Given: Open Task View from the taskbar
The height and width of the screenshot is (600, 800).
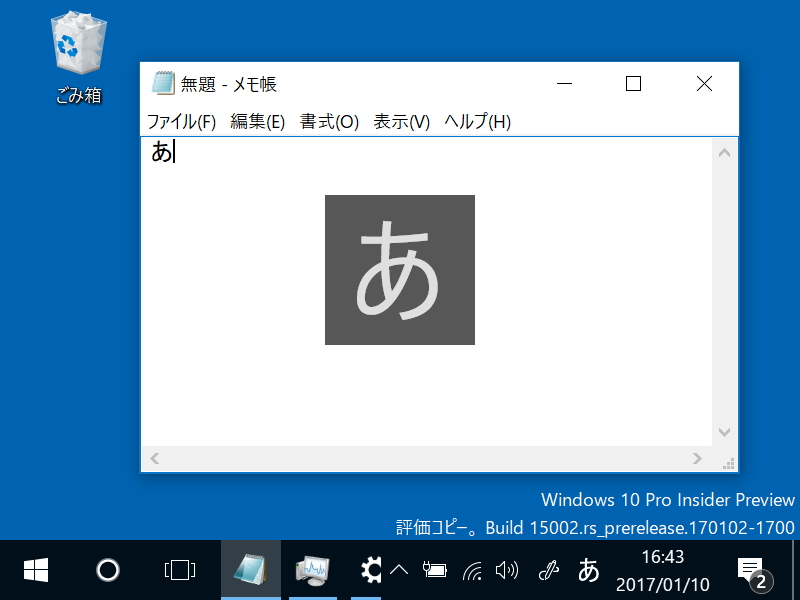Looking at the screenshot, I should pyautogui.click(x=178, y=570).
